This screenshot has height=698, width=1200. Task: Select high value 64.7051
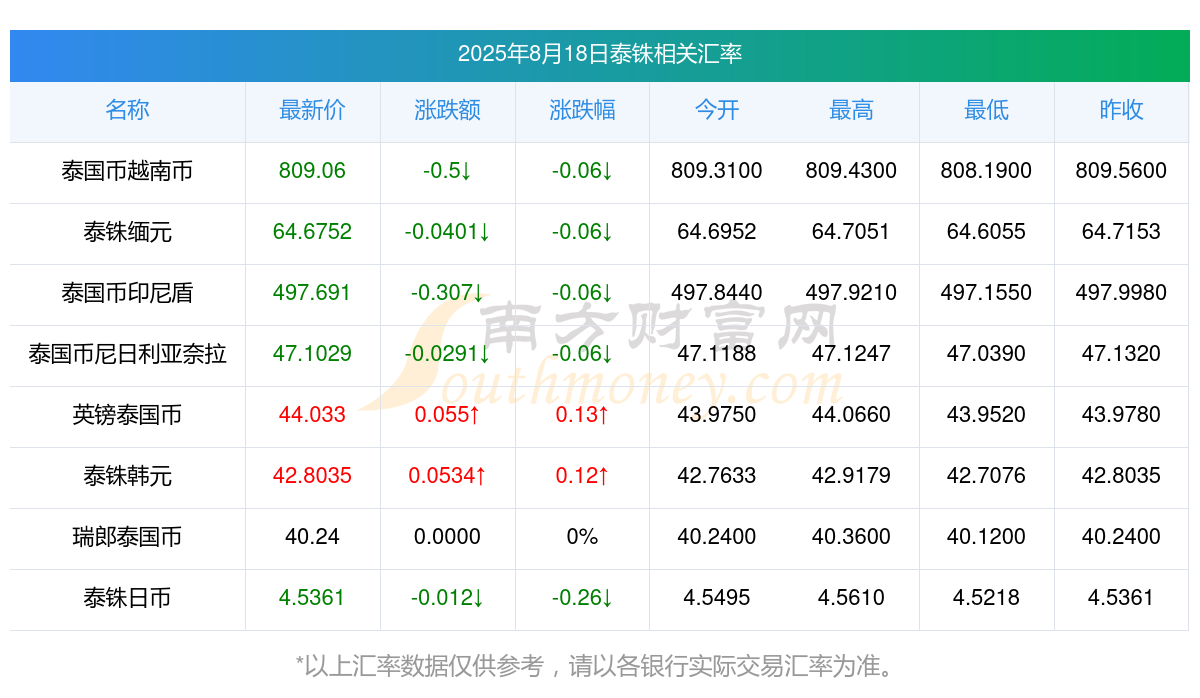coord(851,232)
